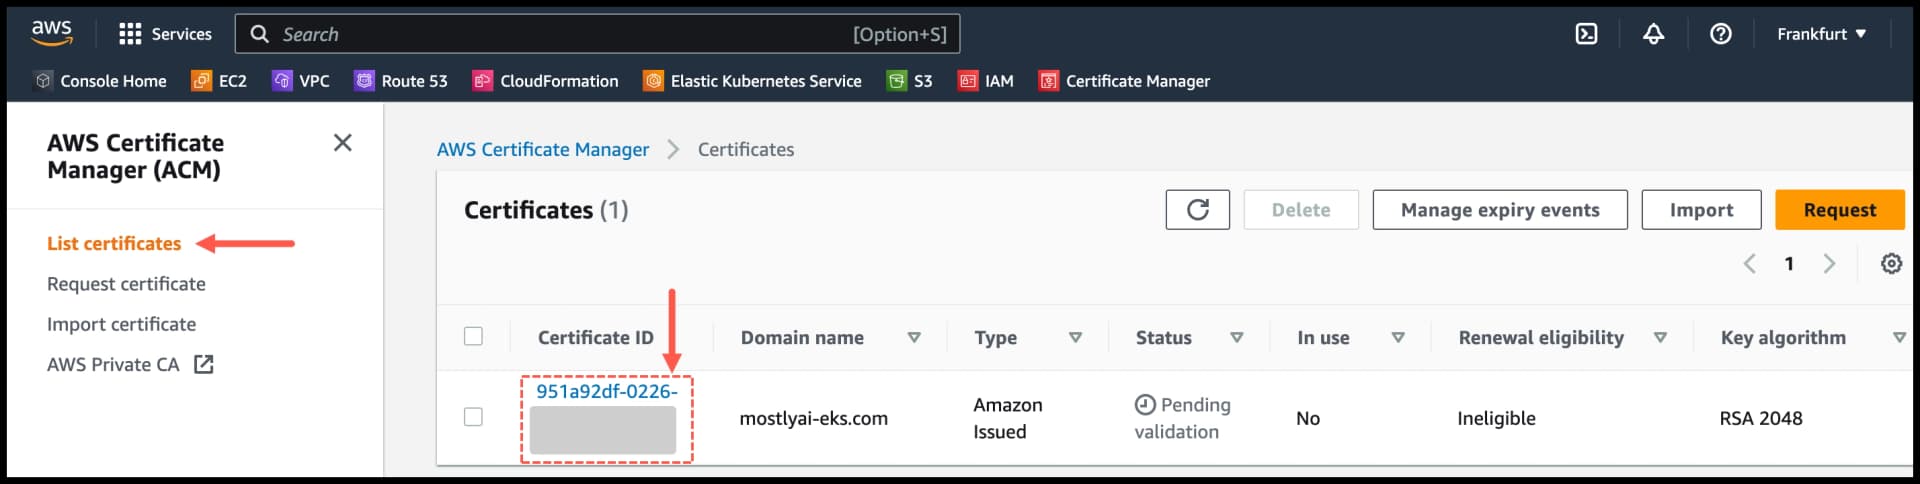The height and width of the screenshot is (484, 1920).
Task: Click the Ineligible renewal cell
Action: pyautogui.click(x=1496, y=419)
